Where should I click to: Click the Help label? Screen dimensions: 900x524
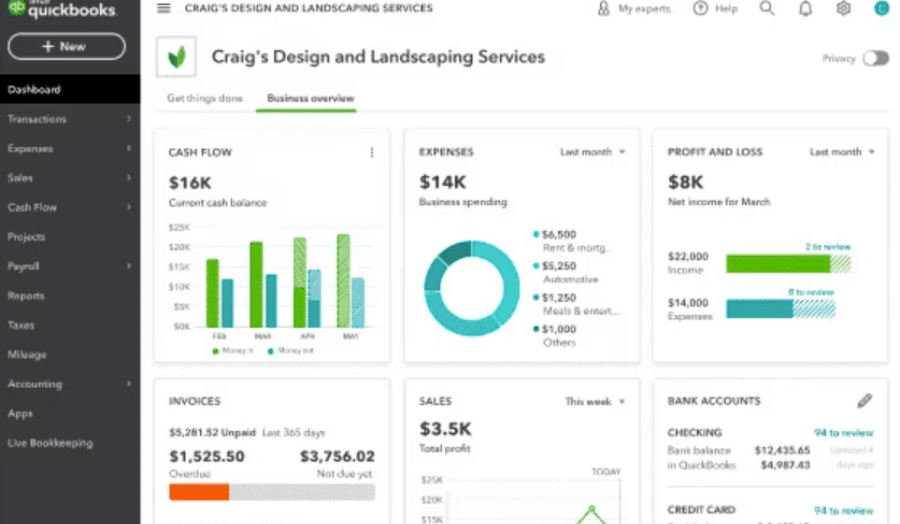coord(726,9)
